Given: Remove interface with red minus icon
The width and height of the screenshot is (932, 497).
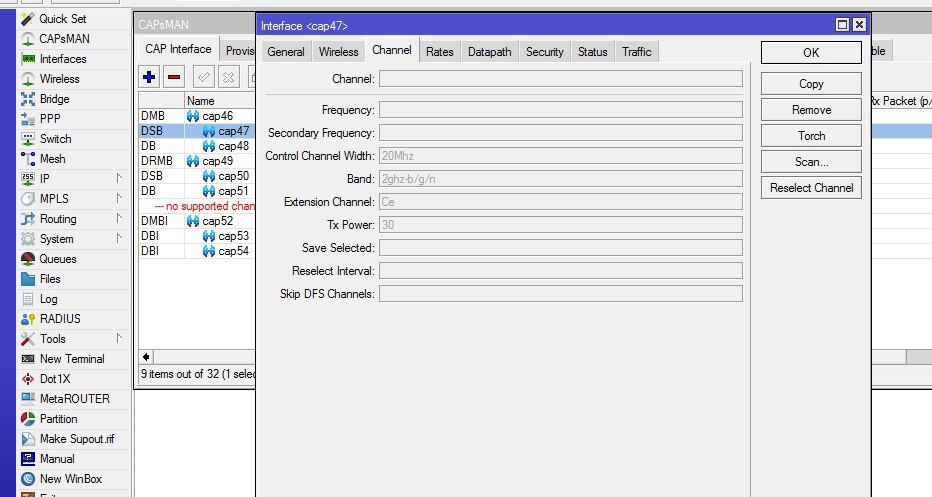Looking at the screenshot, I should (174, 77).
